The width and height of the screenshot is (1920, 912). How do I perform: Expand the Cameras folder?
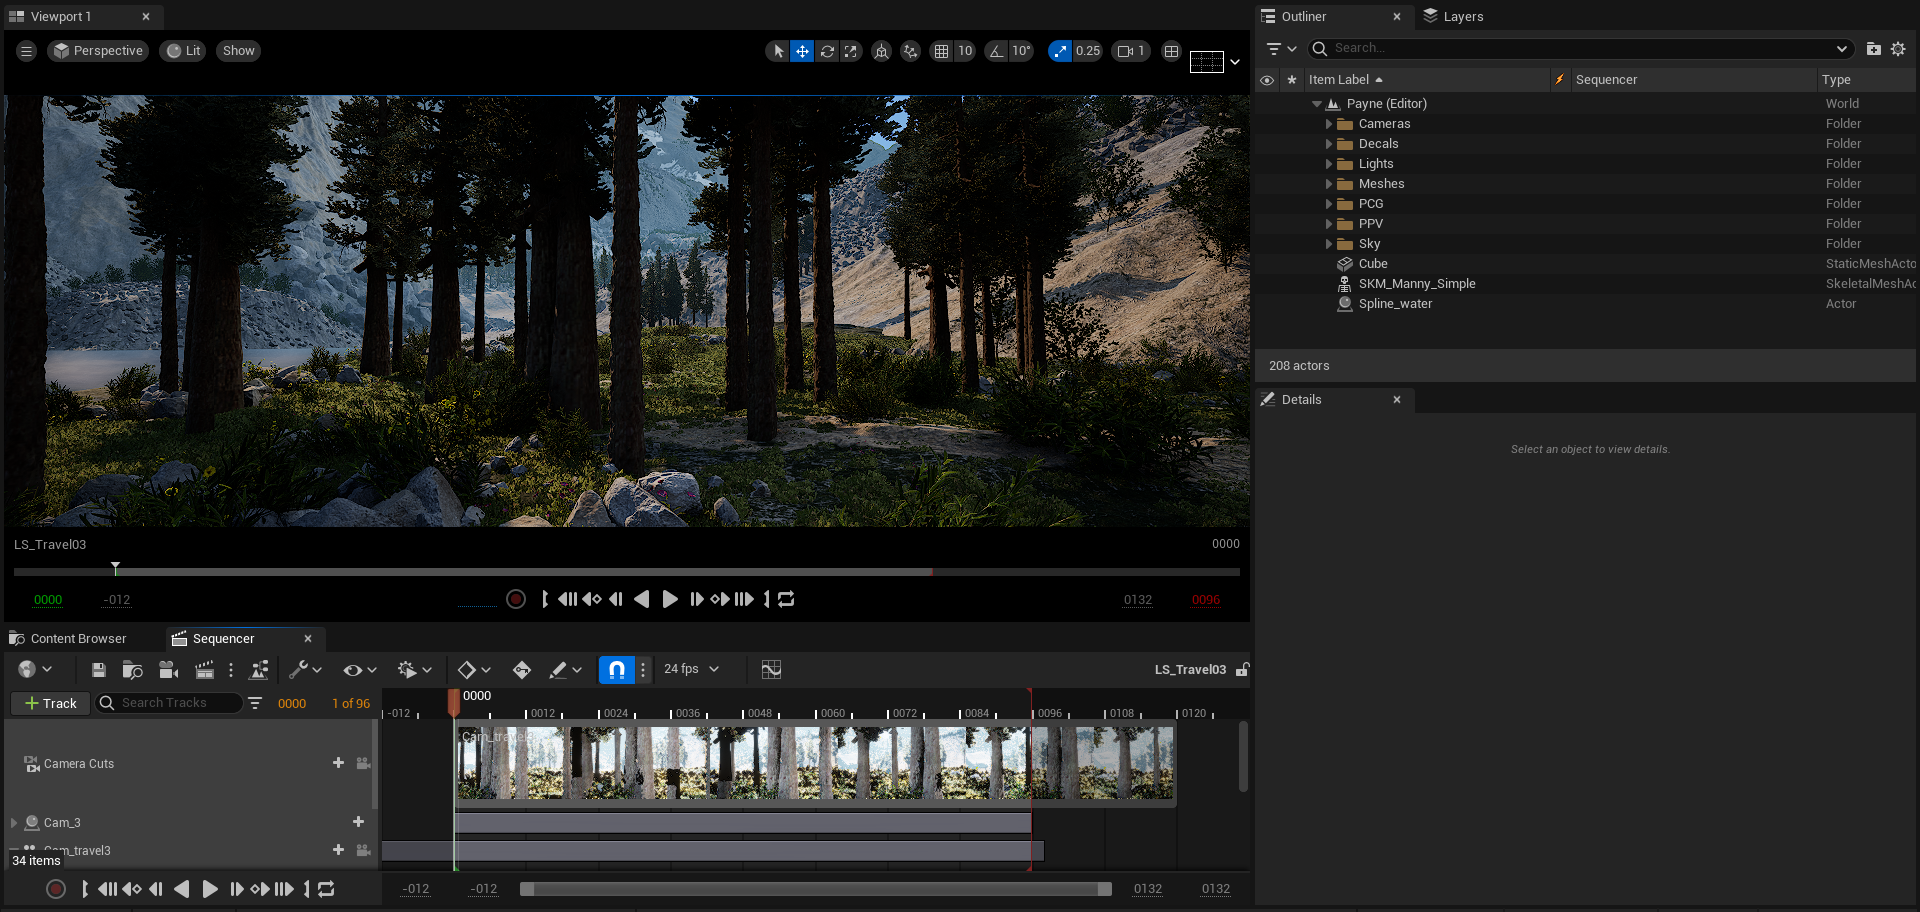coord(1329,124)
